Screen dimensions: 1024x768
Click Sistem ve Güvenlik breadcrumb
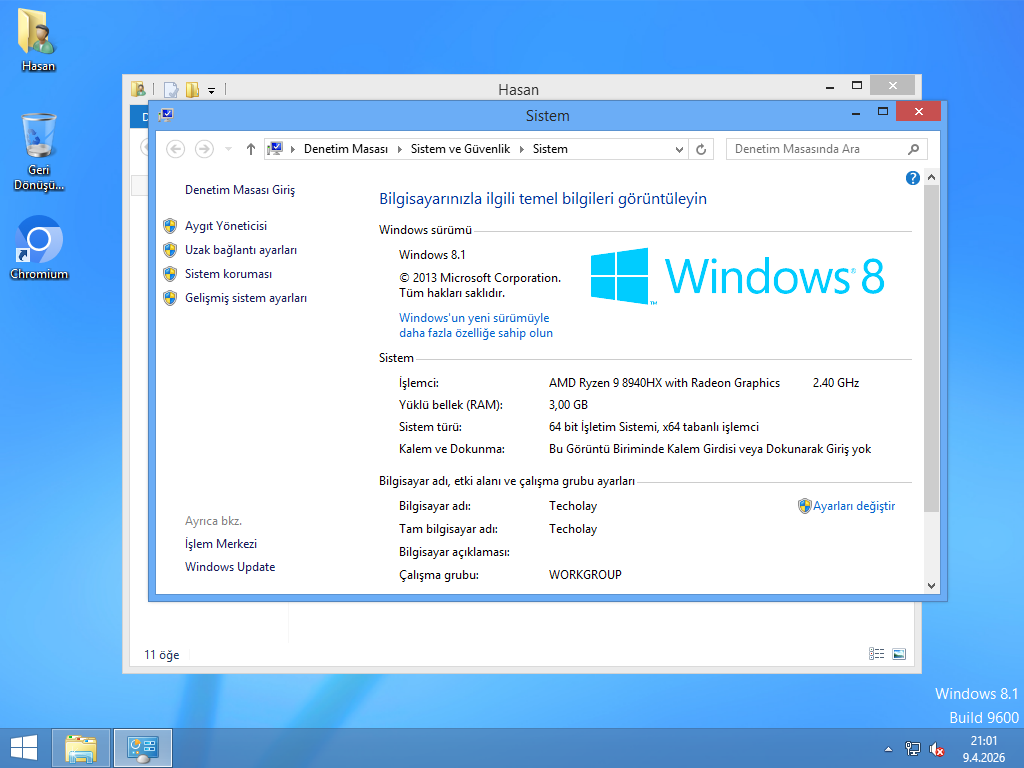pos(460,149)
